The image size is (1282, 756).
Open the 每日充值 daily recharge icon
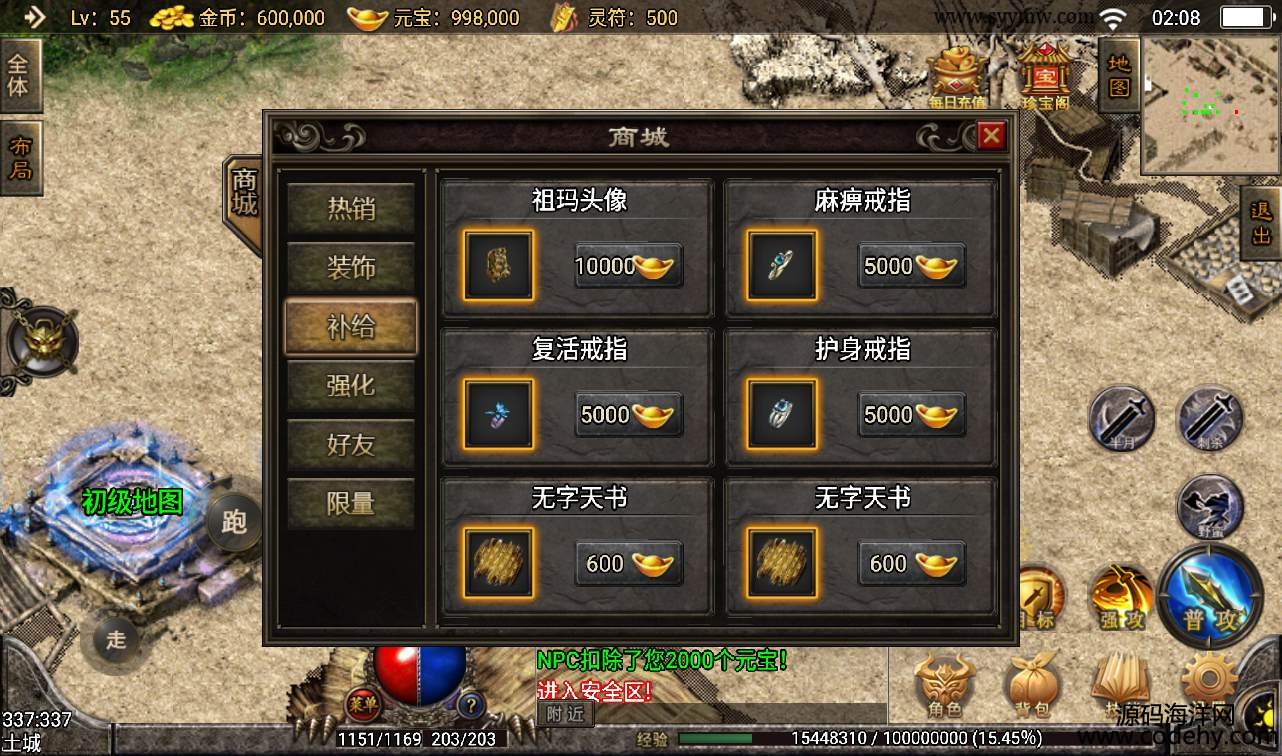tap(958, 77)
